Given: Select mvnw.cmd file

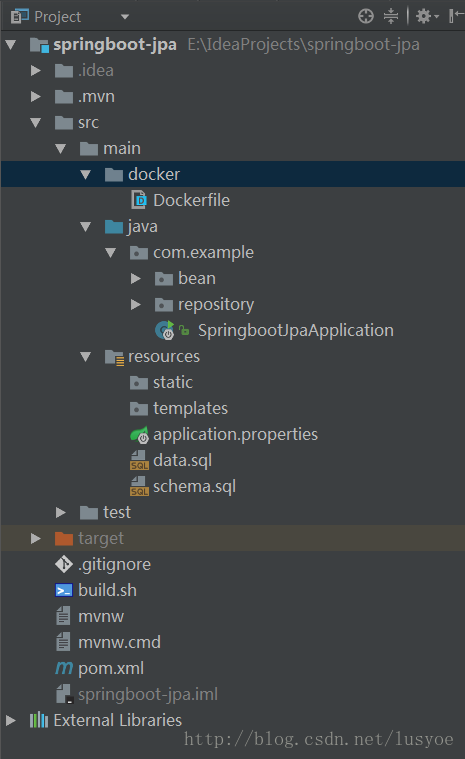Looking at the screenshot, I should (119, 642).
